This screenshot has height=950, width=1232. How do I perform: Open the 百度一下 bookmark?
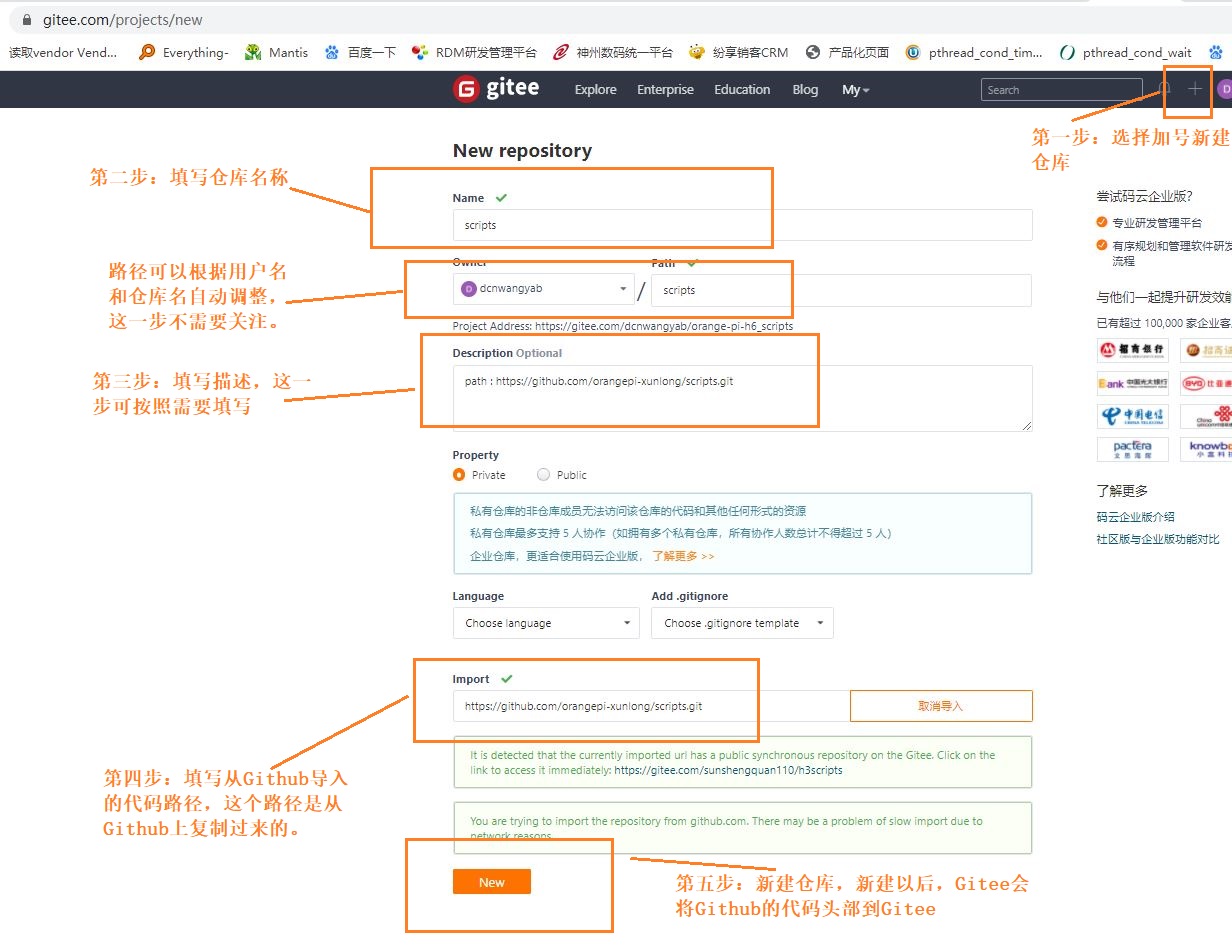[360, 52]
